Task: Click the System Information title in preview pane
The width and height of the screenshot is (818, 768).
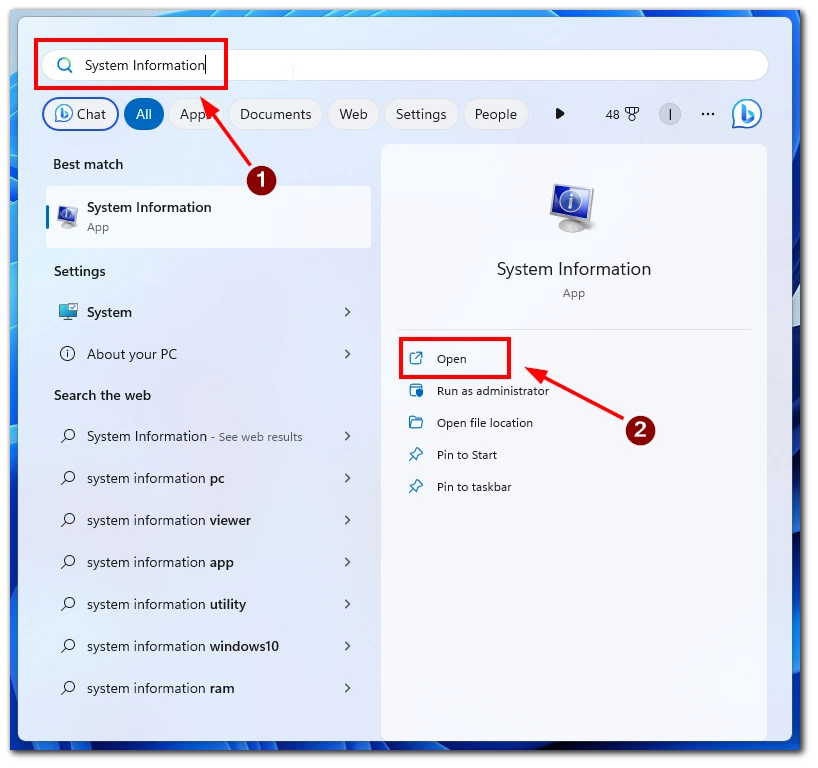Action: 574,269
